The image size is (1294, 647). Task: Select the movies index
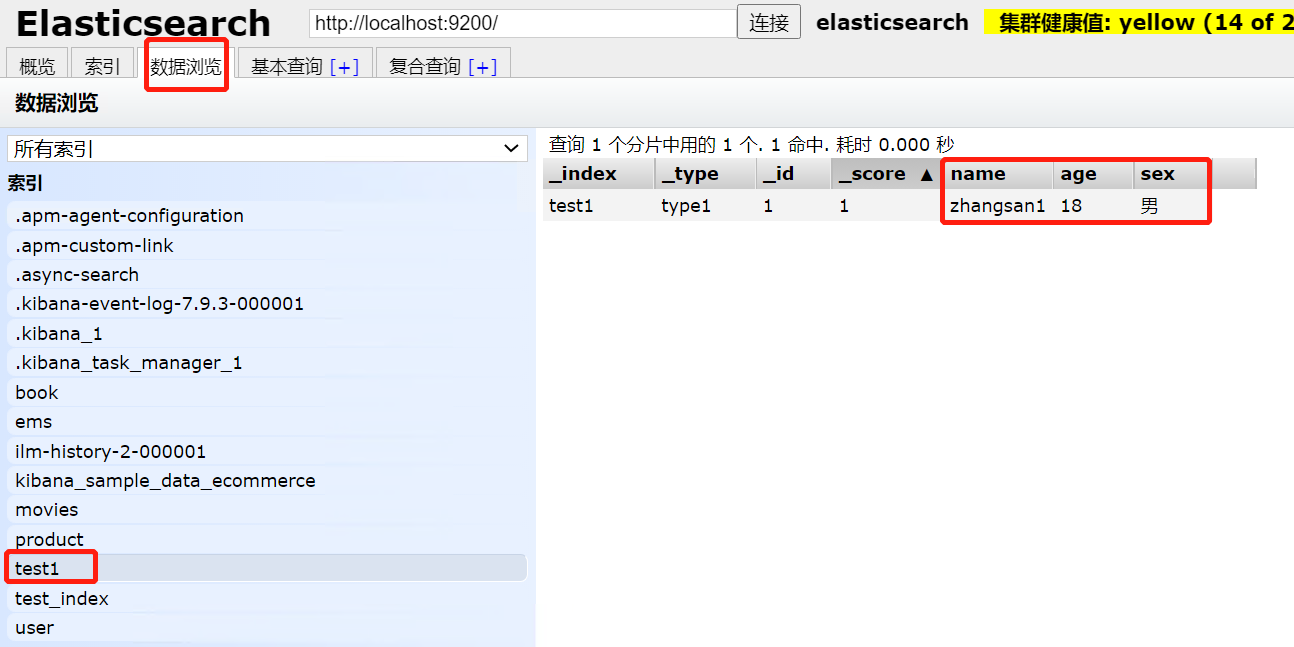coord(267,510)
